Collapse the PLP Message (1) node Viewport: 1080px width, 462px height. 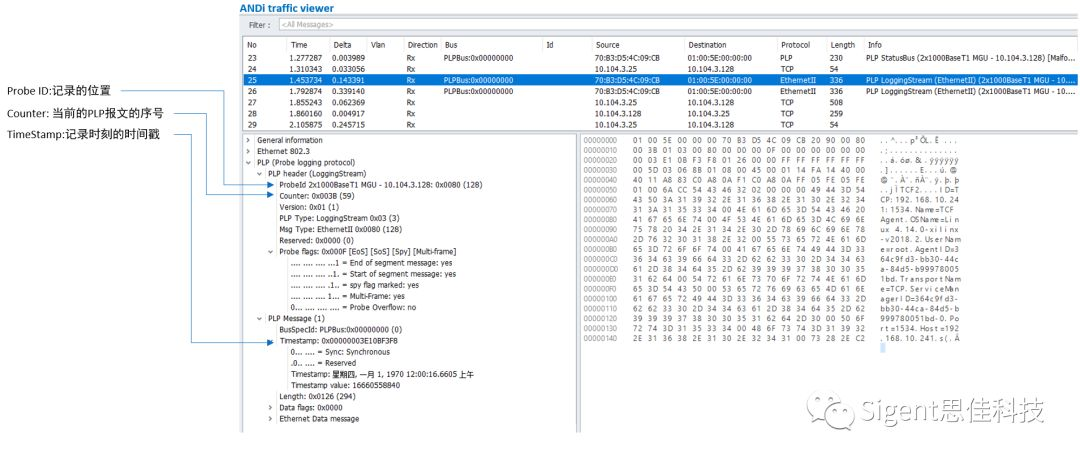260,318
